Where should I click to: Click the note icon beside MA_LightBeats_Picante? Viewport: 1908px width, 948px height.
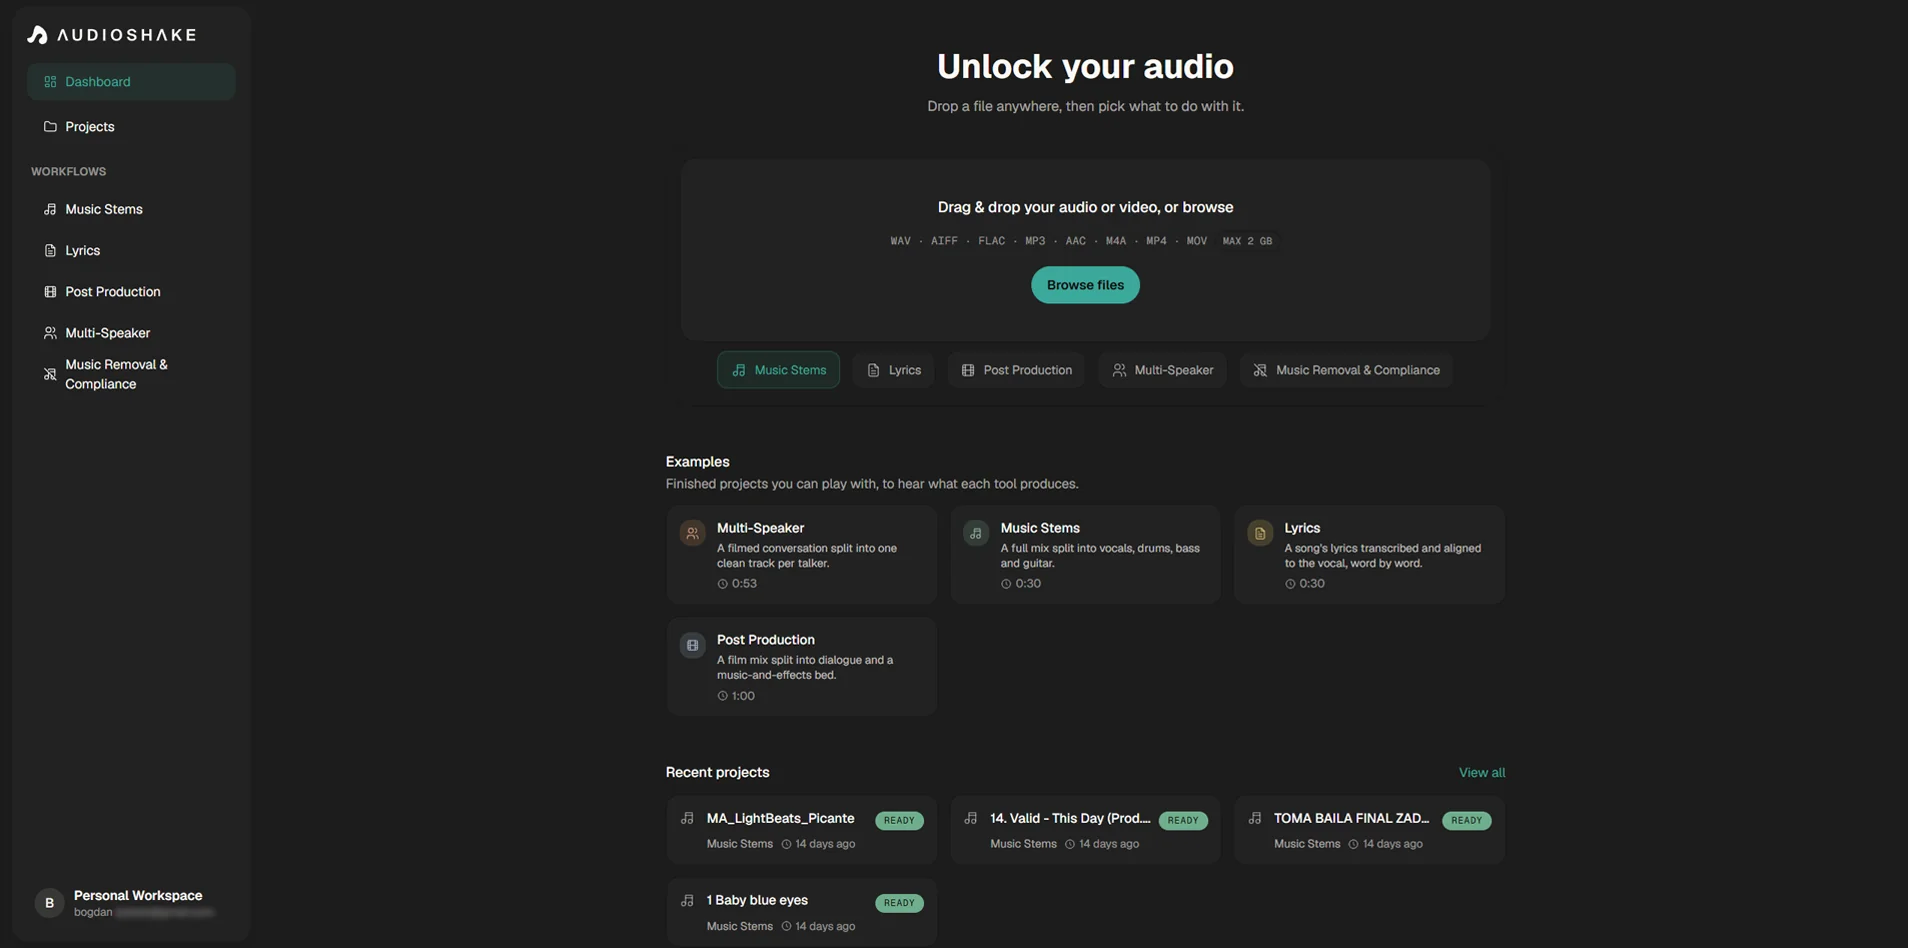(x=687, y=818)
